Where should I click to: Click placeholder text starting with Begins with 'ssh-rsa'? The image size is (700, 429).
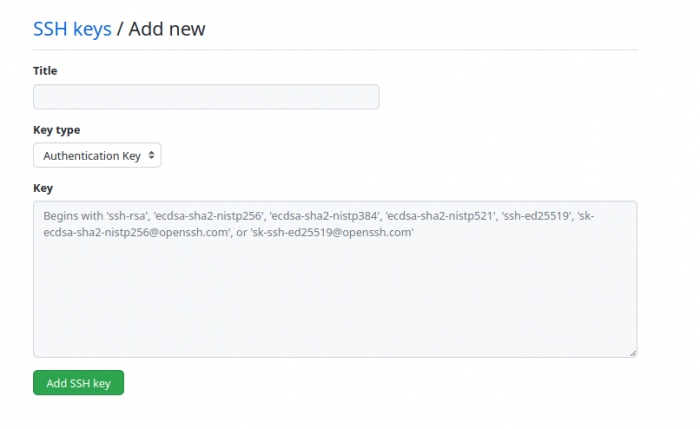pos(319,216)
